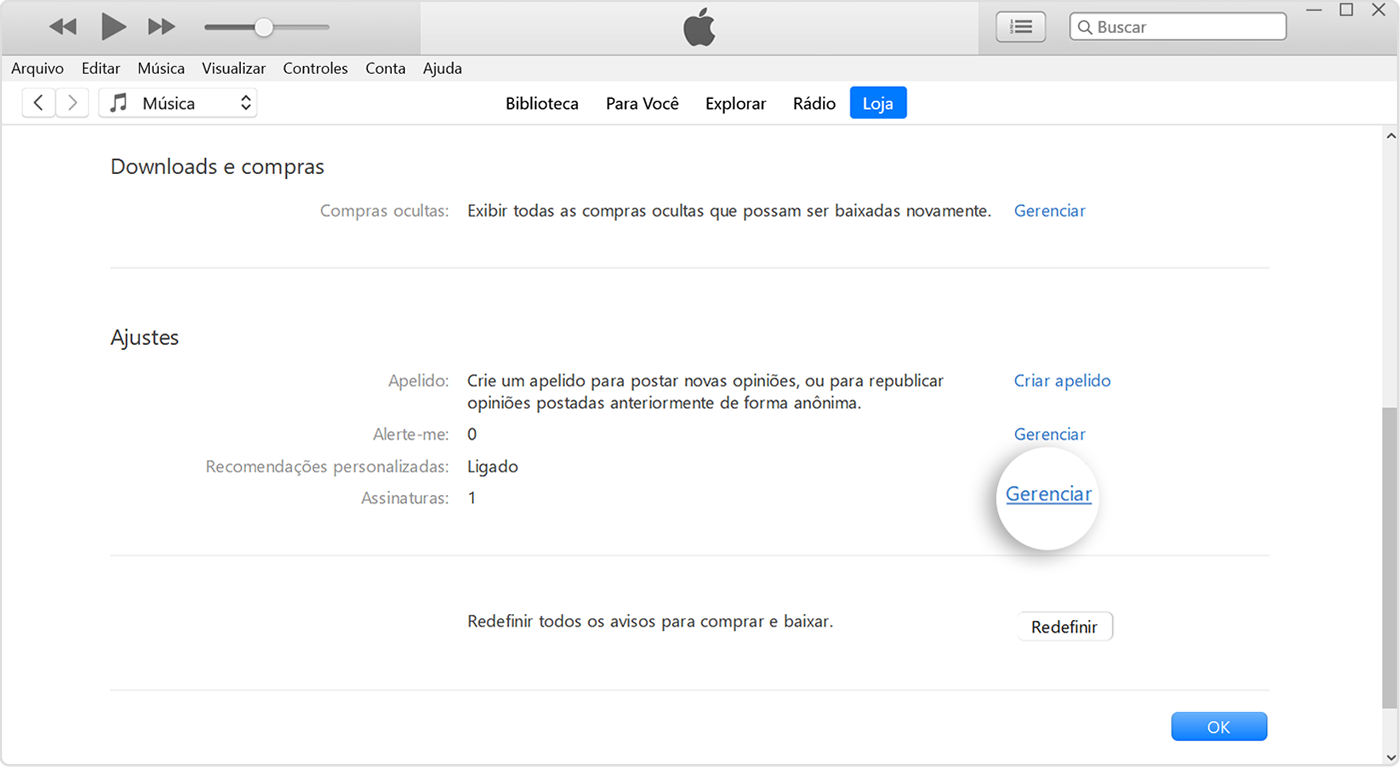Viewport: 1400px width, 768px height.
Task: Skip forward with the fast-forward button
Action: [x=162, y=27]
